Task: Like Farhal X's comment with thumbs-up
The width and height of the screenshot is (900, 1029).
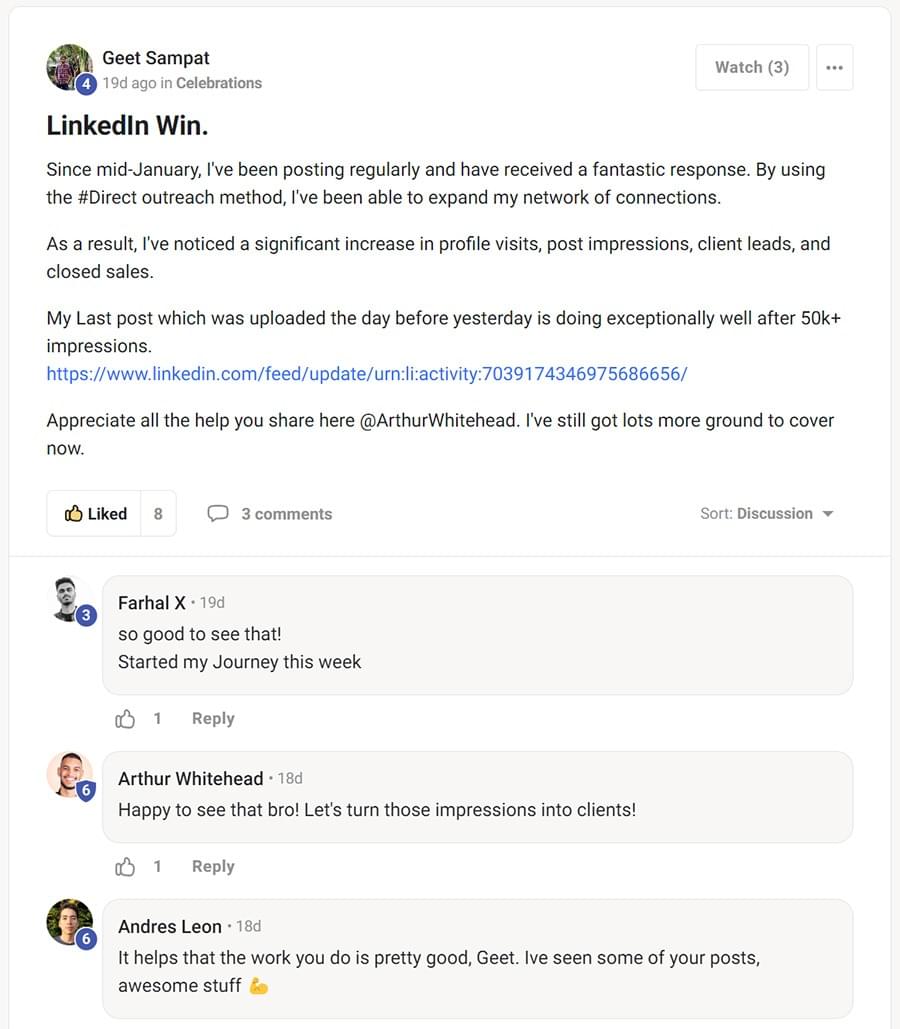Action: [125, 719]
